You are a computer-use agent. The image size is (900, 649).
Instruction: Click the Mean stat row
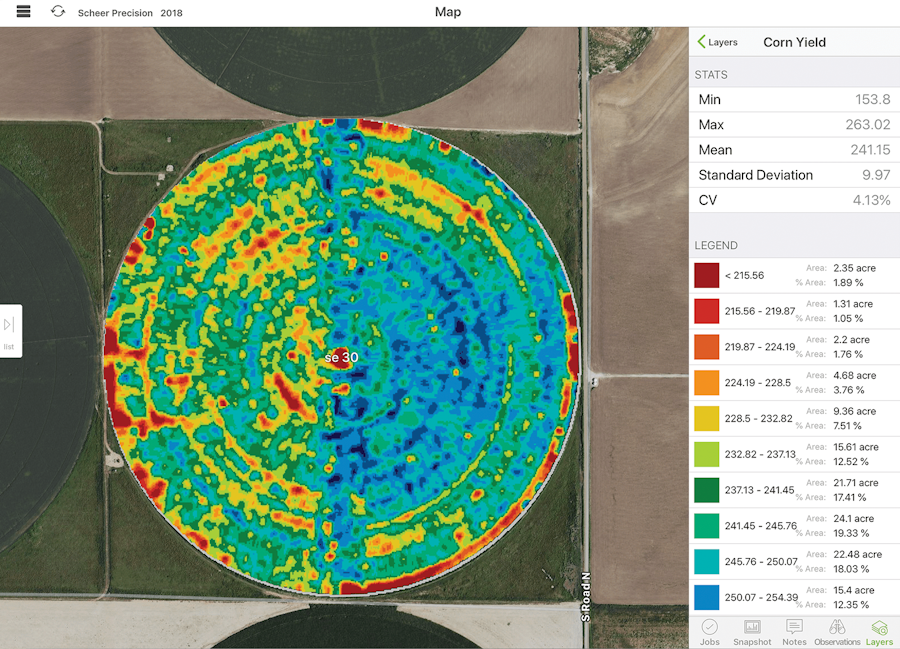tap(794, 150)
